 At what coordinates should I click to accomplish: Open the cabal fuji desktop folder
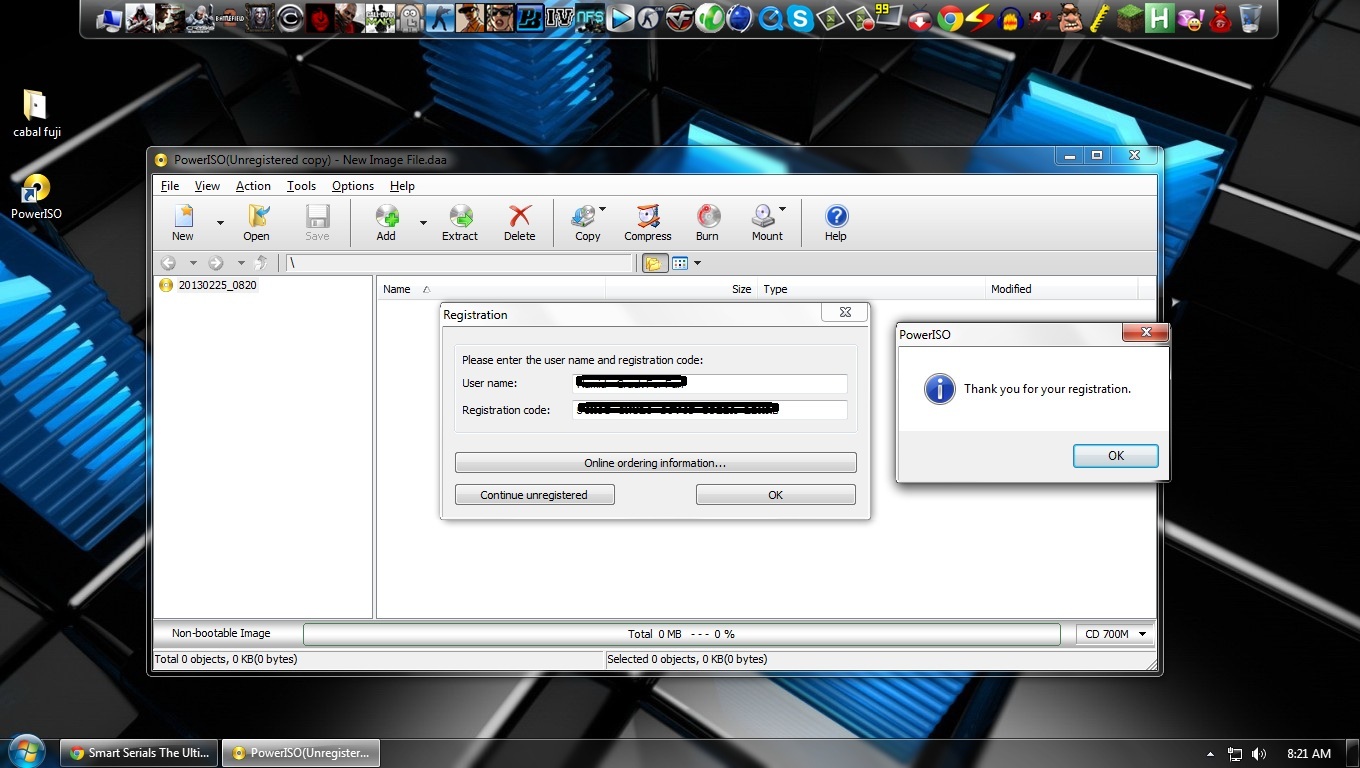coord(37,114)
